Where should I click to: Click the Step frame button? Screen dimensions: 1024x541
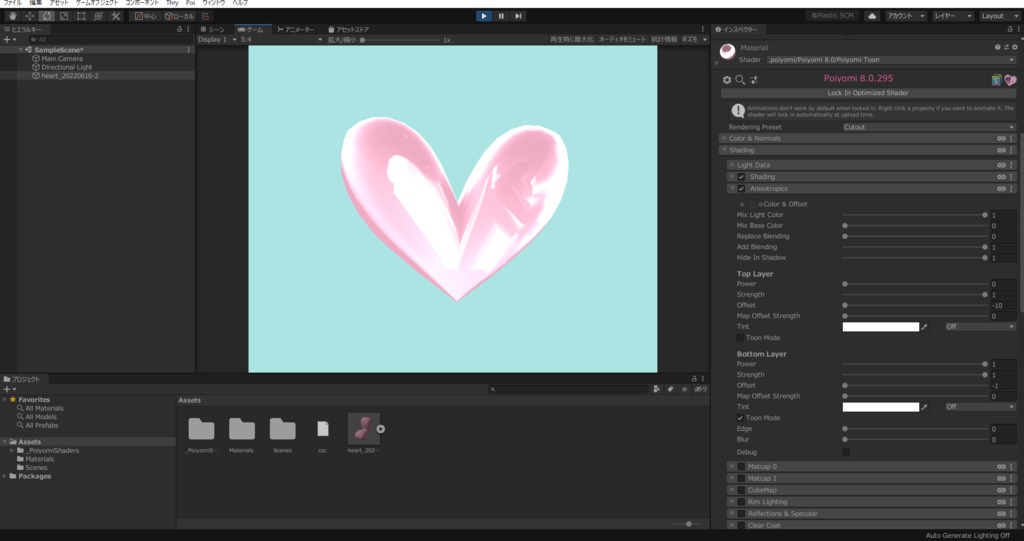[x=518, y=16]
